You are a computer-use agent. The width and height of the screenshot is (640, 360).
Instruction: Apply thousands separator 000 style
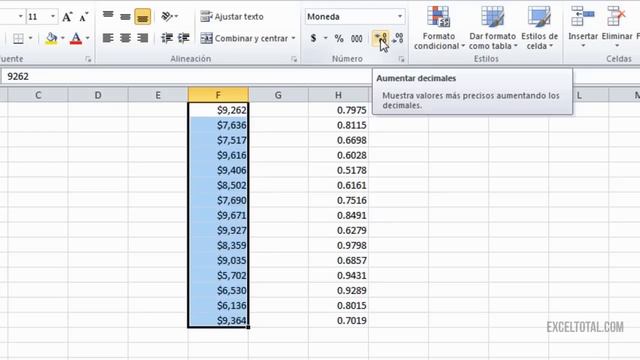356,38
